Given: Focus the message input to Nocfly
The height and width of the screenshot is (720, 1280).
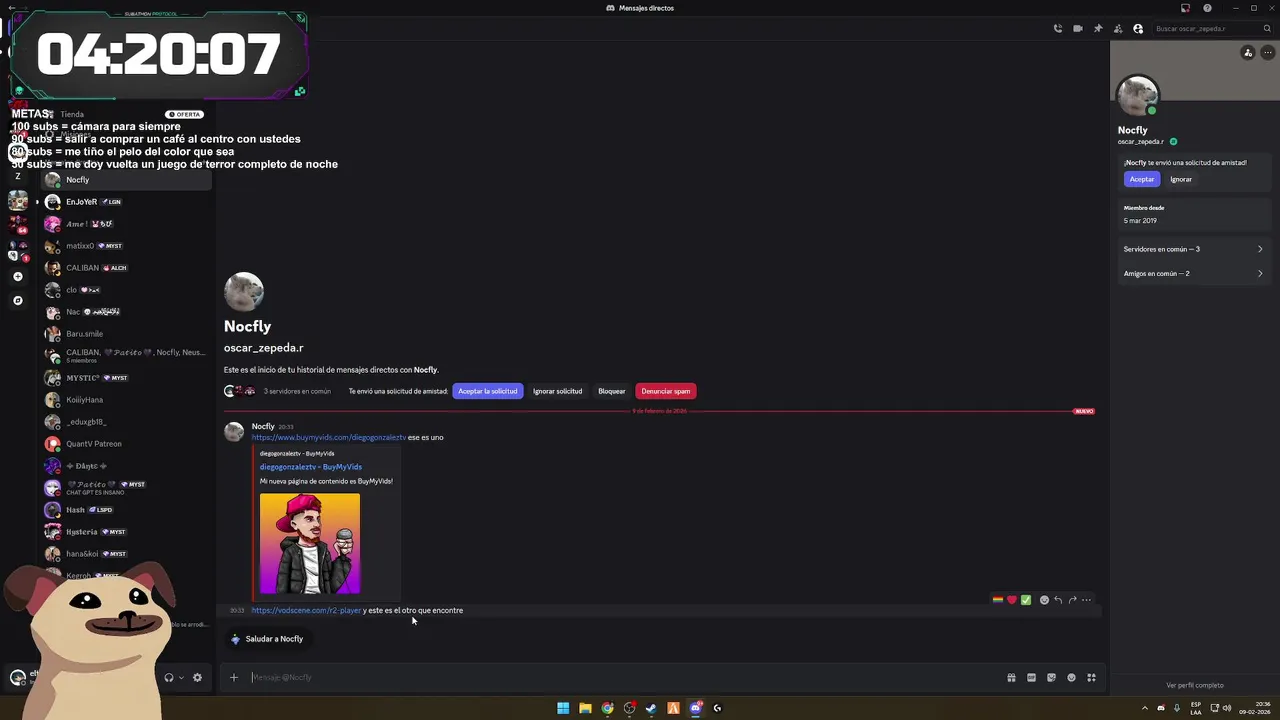Looking at the screenshot, I should click(x=620, y=677).
